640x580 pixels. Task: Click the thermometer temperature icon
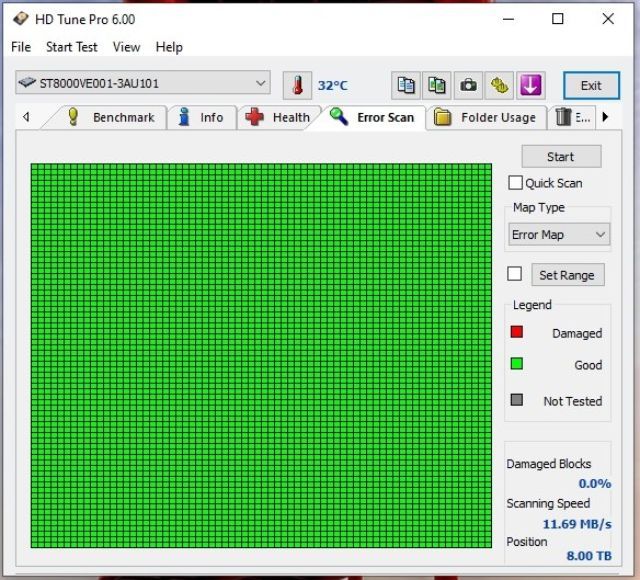pos(298,86)
